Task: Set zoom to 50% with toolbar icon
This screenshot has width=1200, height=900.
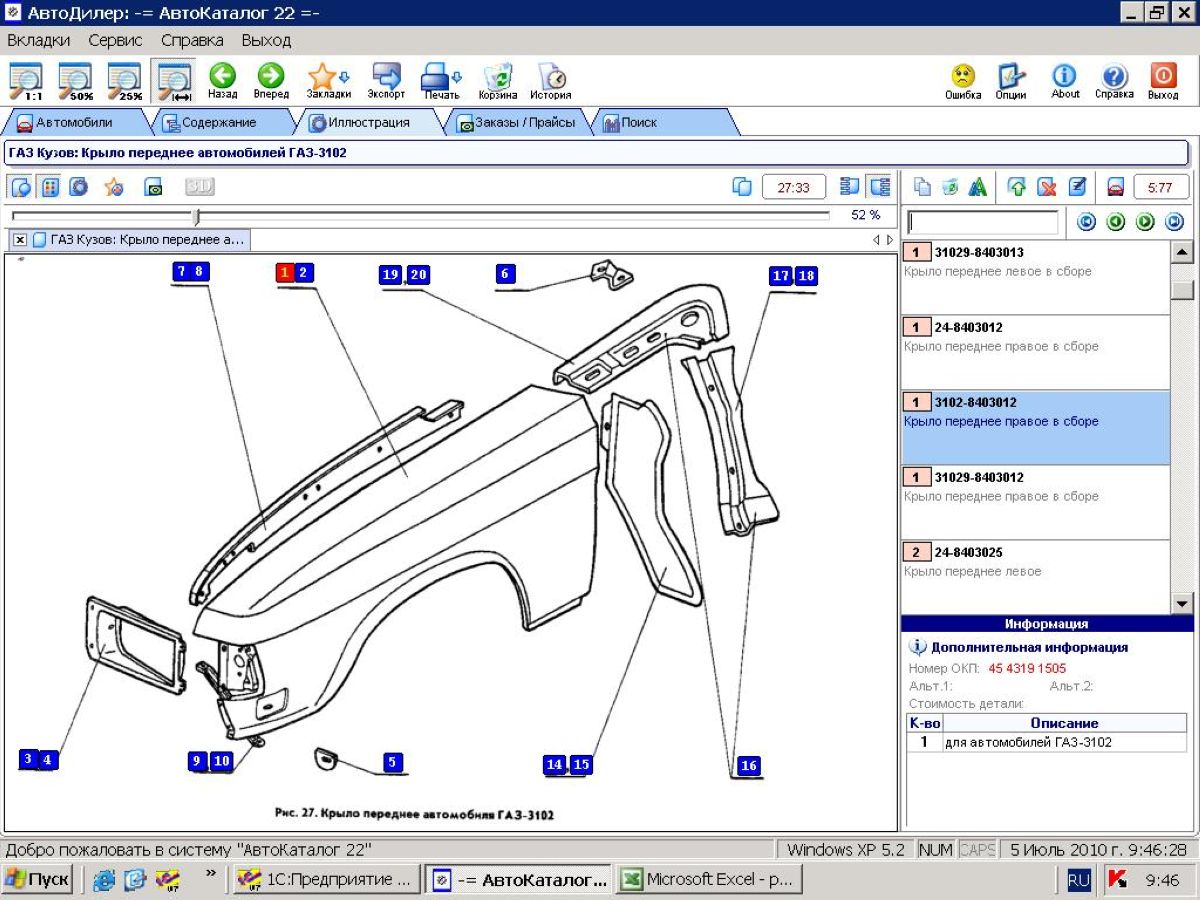Action: pyautogui.click(x=75, y=82)
